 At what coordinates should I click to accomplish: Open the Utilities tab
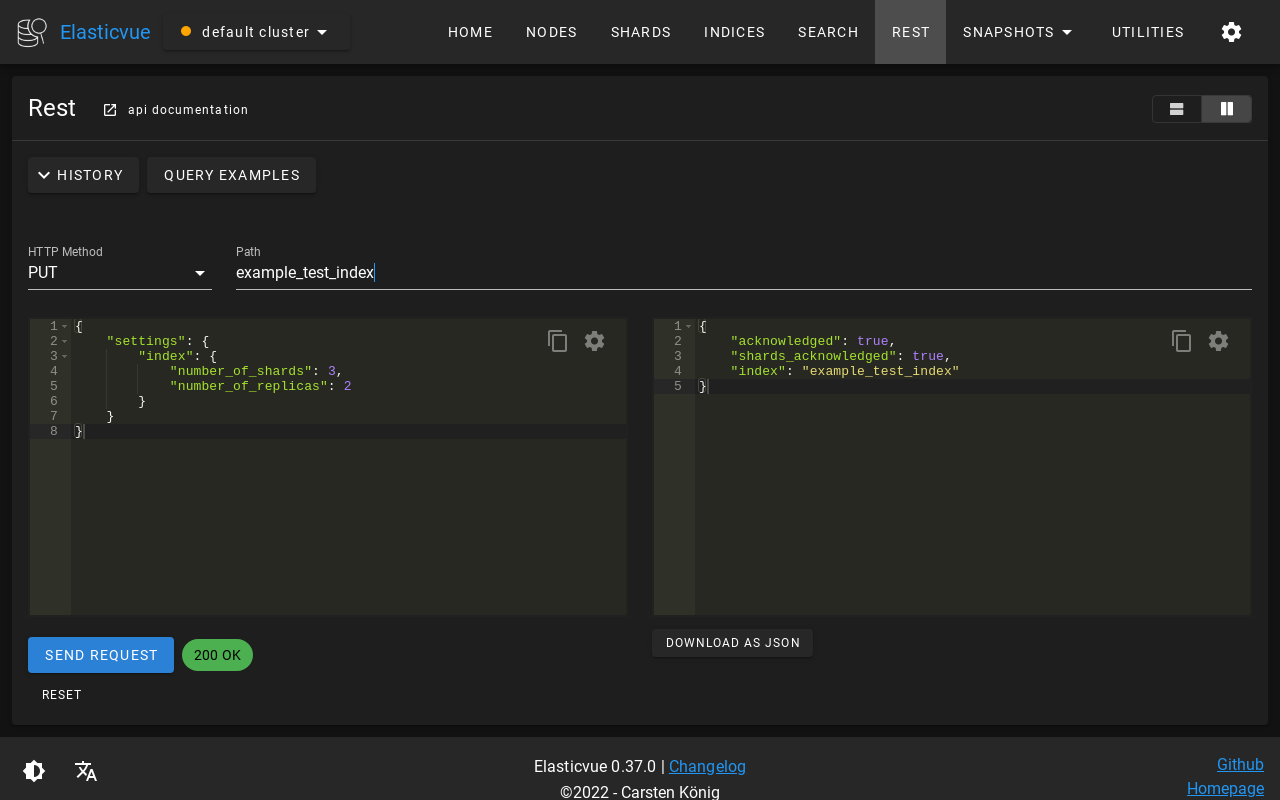coord(1148,32)
